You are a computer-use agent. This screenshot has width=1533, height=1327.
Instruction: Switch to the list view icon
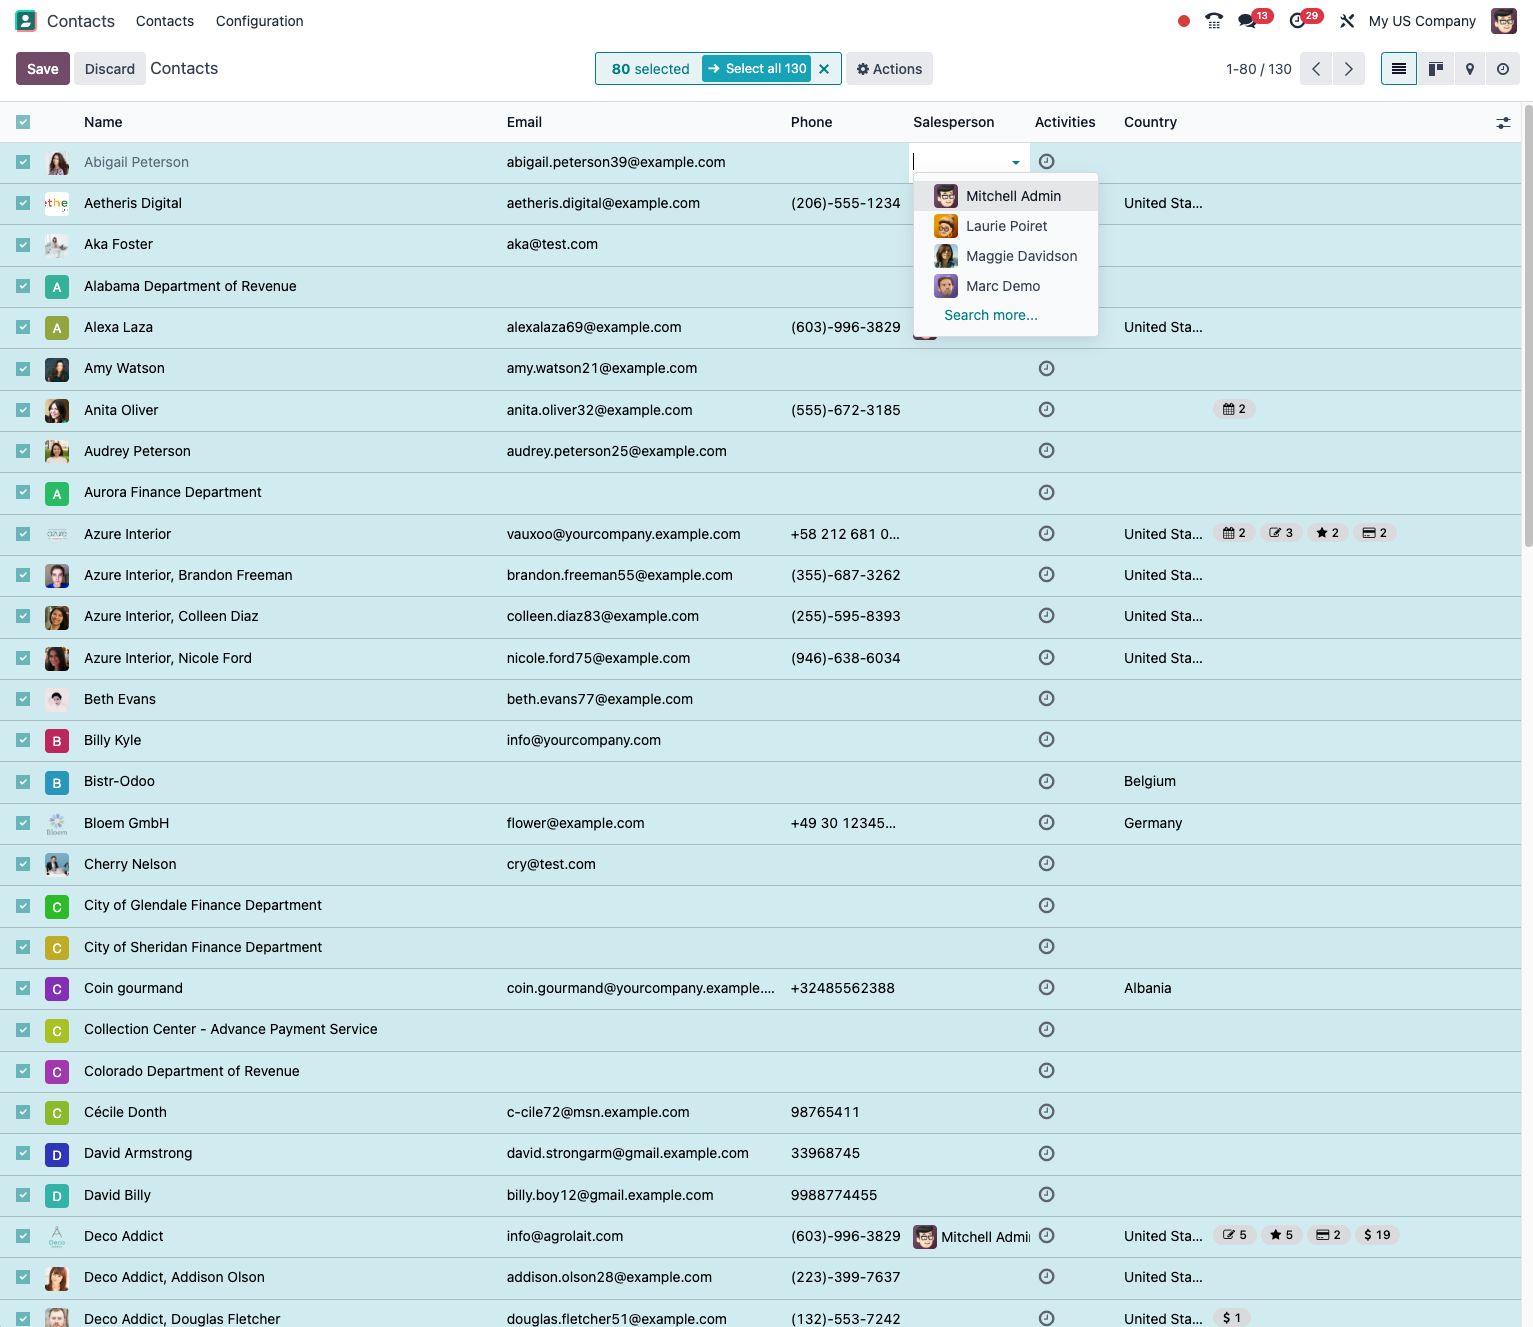(1399, 69)
